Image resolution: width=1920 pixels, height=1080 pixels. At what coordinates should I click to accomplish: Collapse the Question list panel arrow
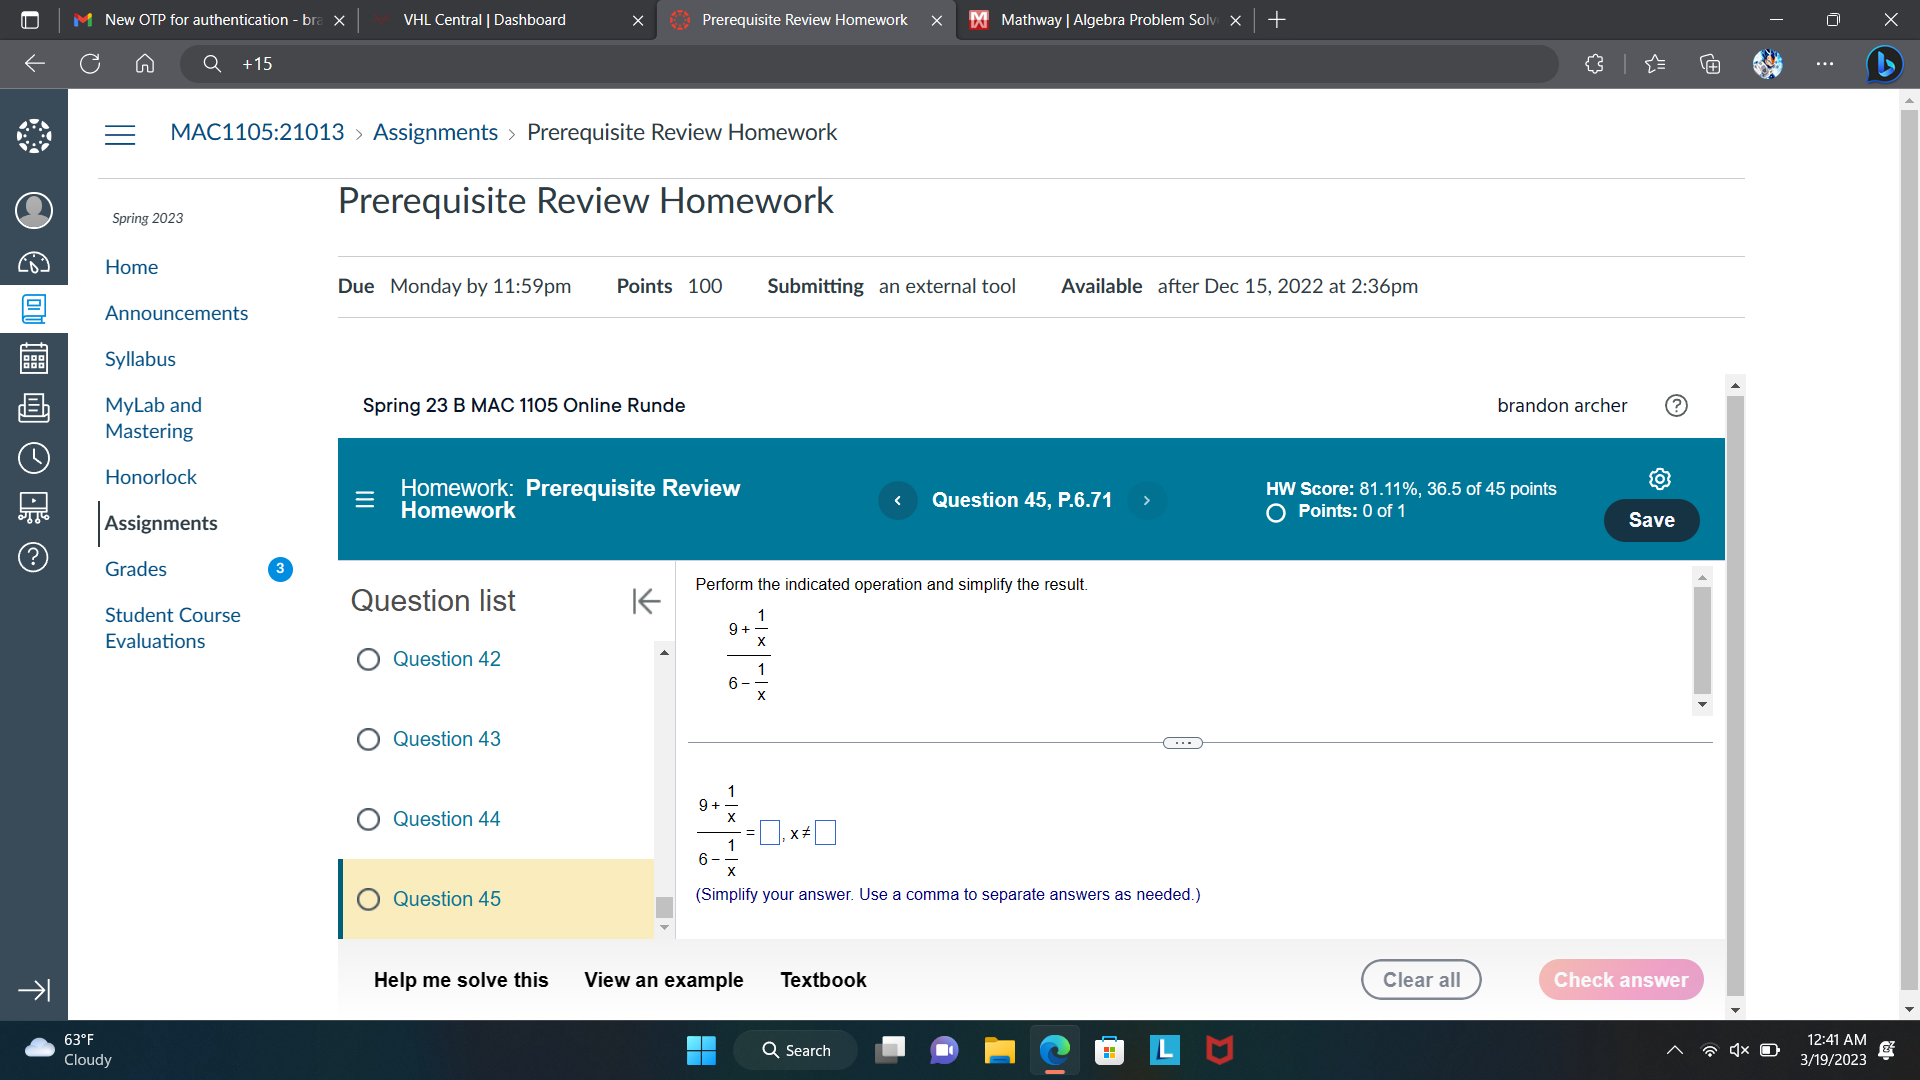pos(646,601)
